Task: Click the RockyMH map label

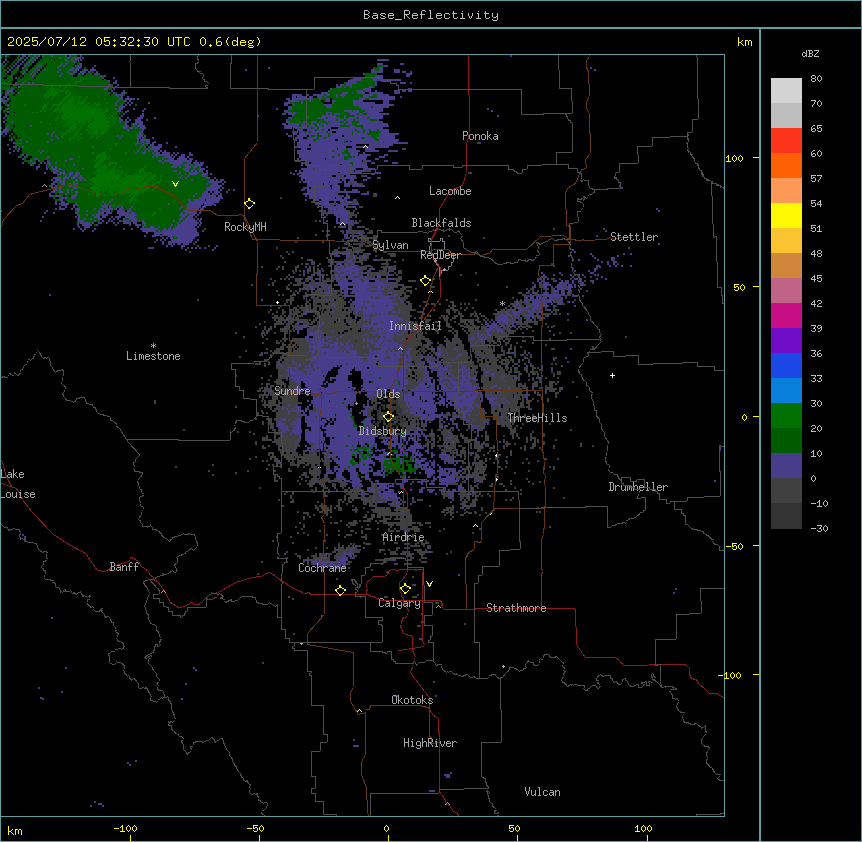Action: (x=245, y=227)
